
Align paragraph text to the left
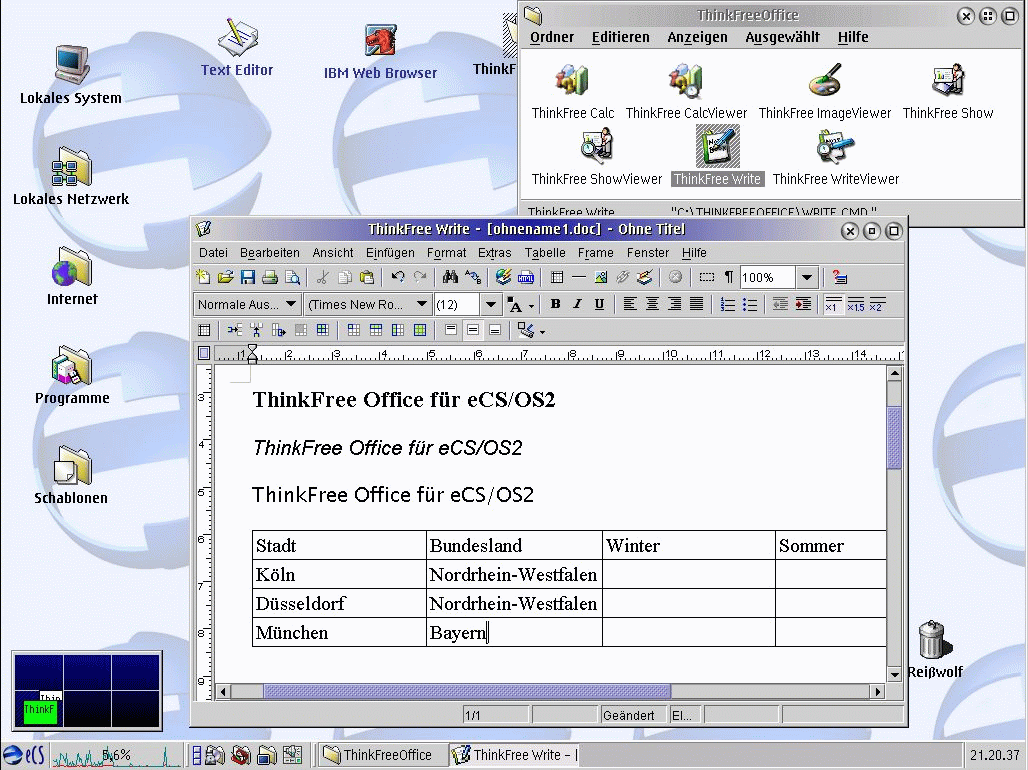click(630, 304)
